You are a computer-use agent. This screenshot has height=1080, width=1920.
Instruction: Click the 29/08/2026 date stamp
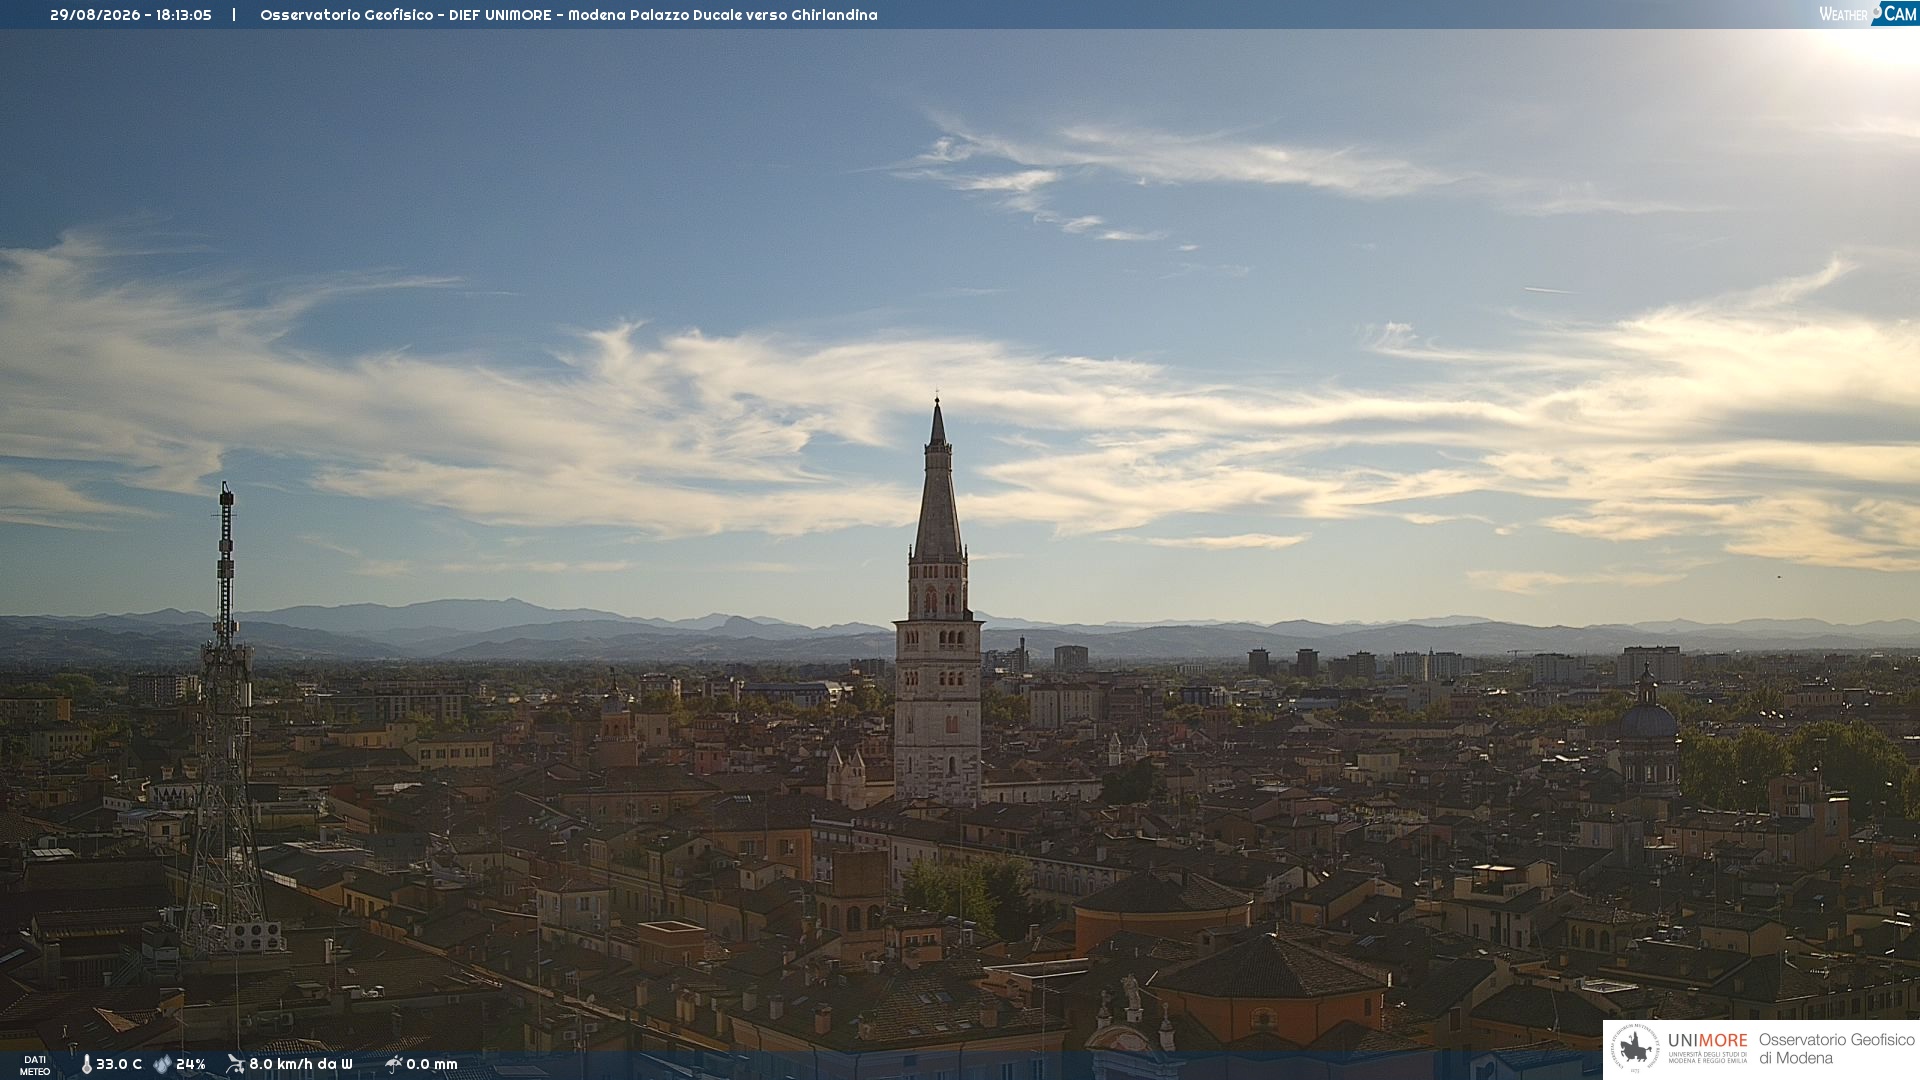click(95, 15)
